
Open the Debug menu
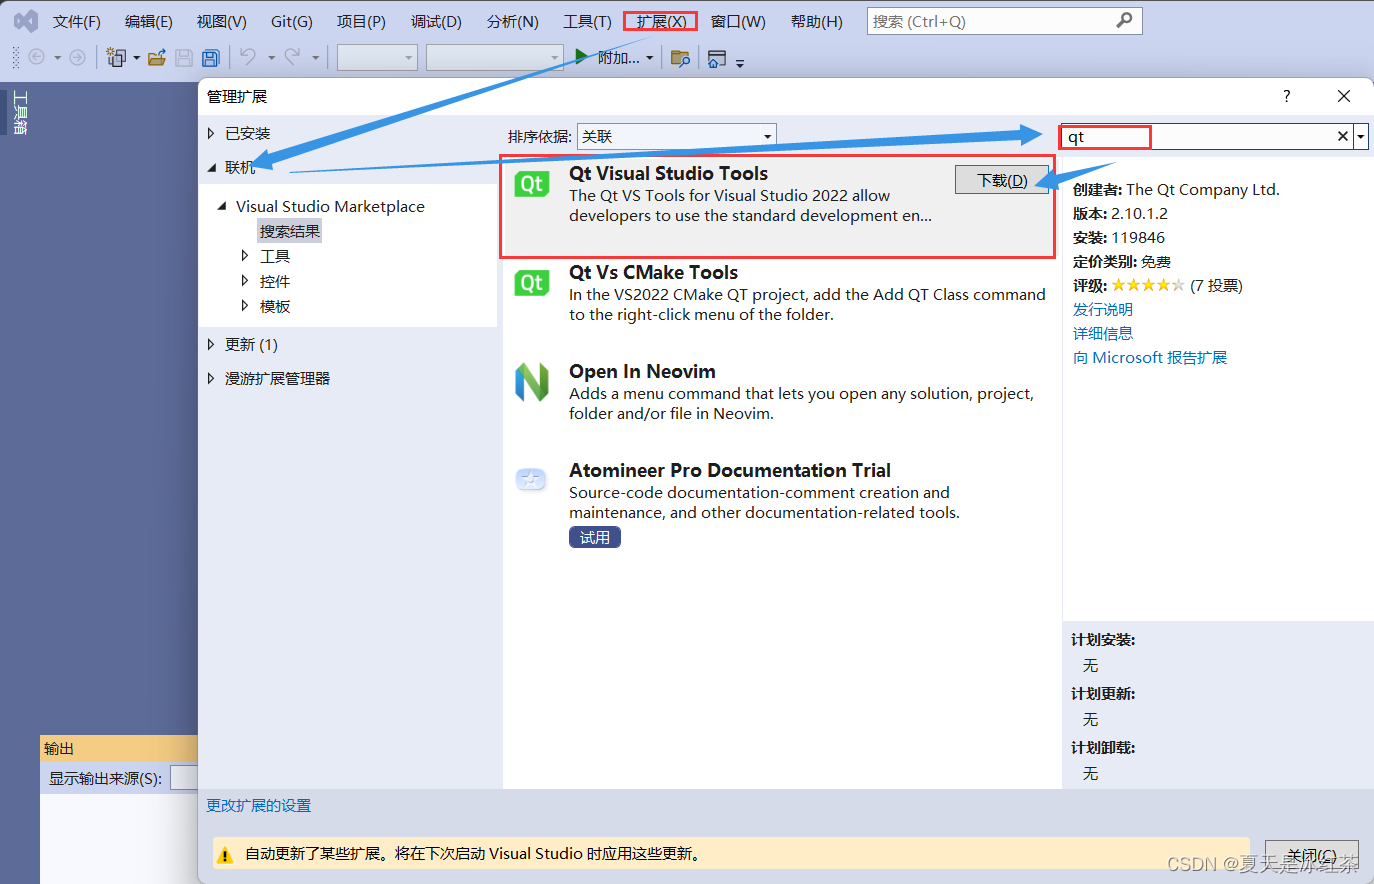pyautogui.click(x=436, y=21)
